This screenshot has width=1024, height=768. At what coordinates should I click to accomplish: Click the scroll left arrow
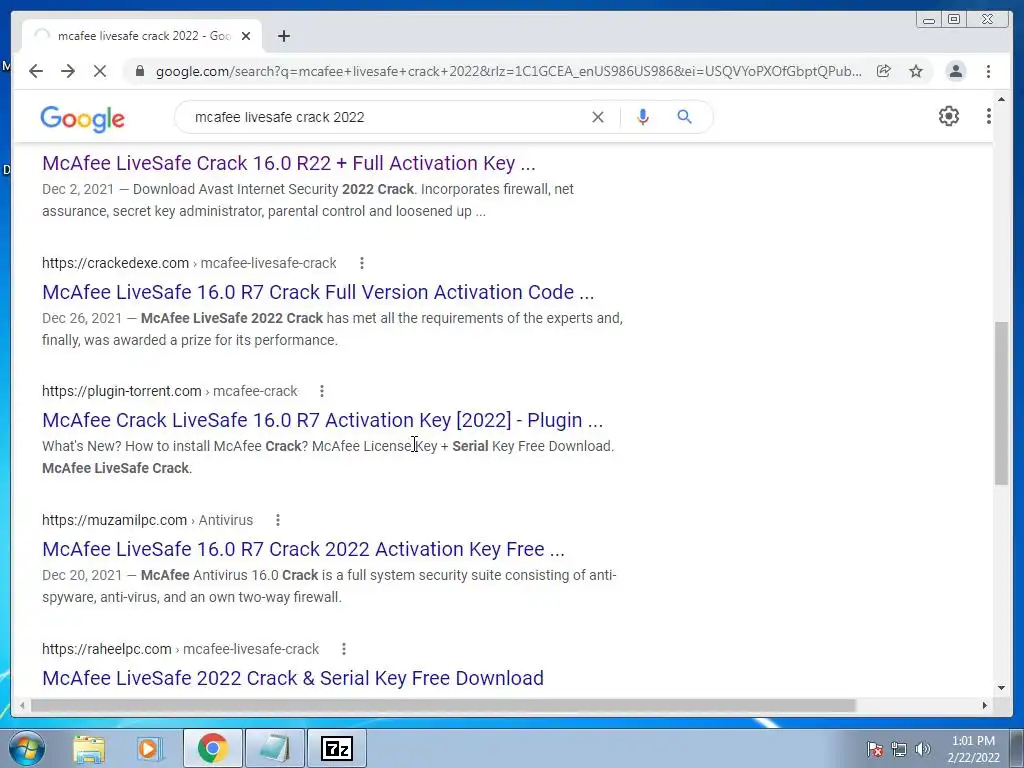point(22,705)
